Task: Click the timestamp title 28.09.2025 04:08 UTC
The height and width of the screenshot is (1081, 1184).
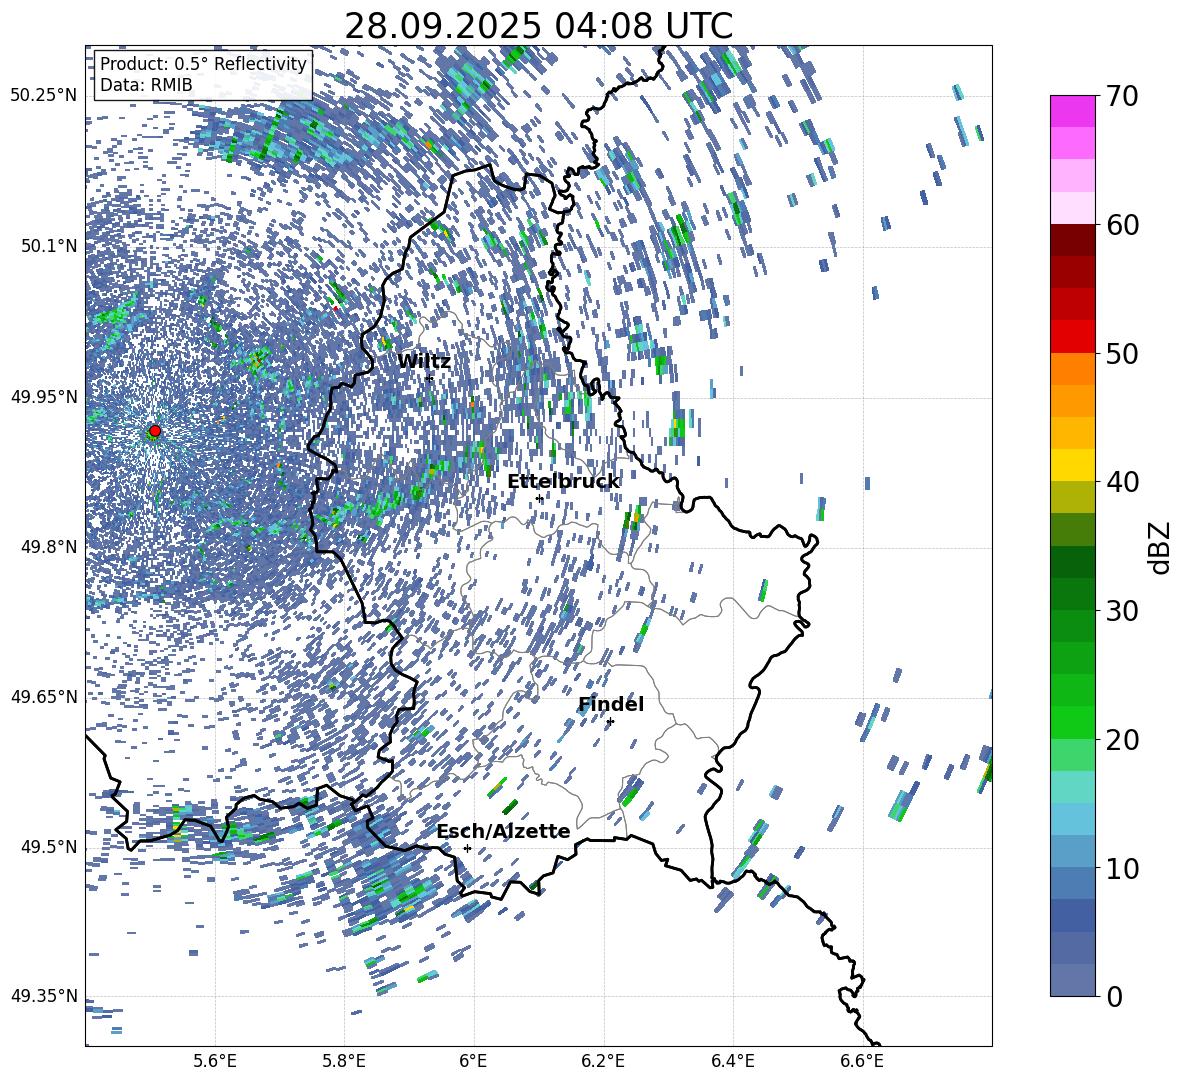Action: pos(538,26)
